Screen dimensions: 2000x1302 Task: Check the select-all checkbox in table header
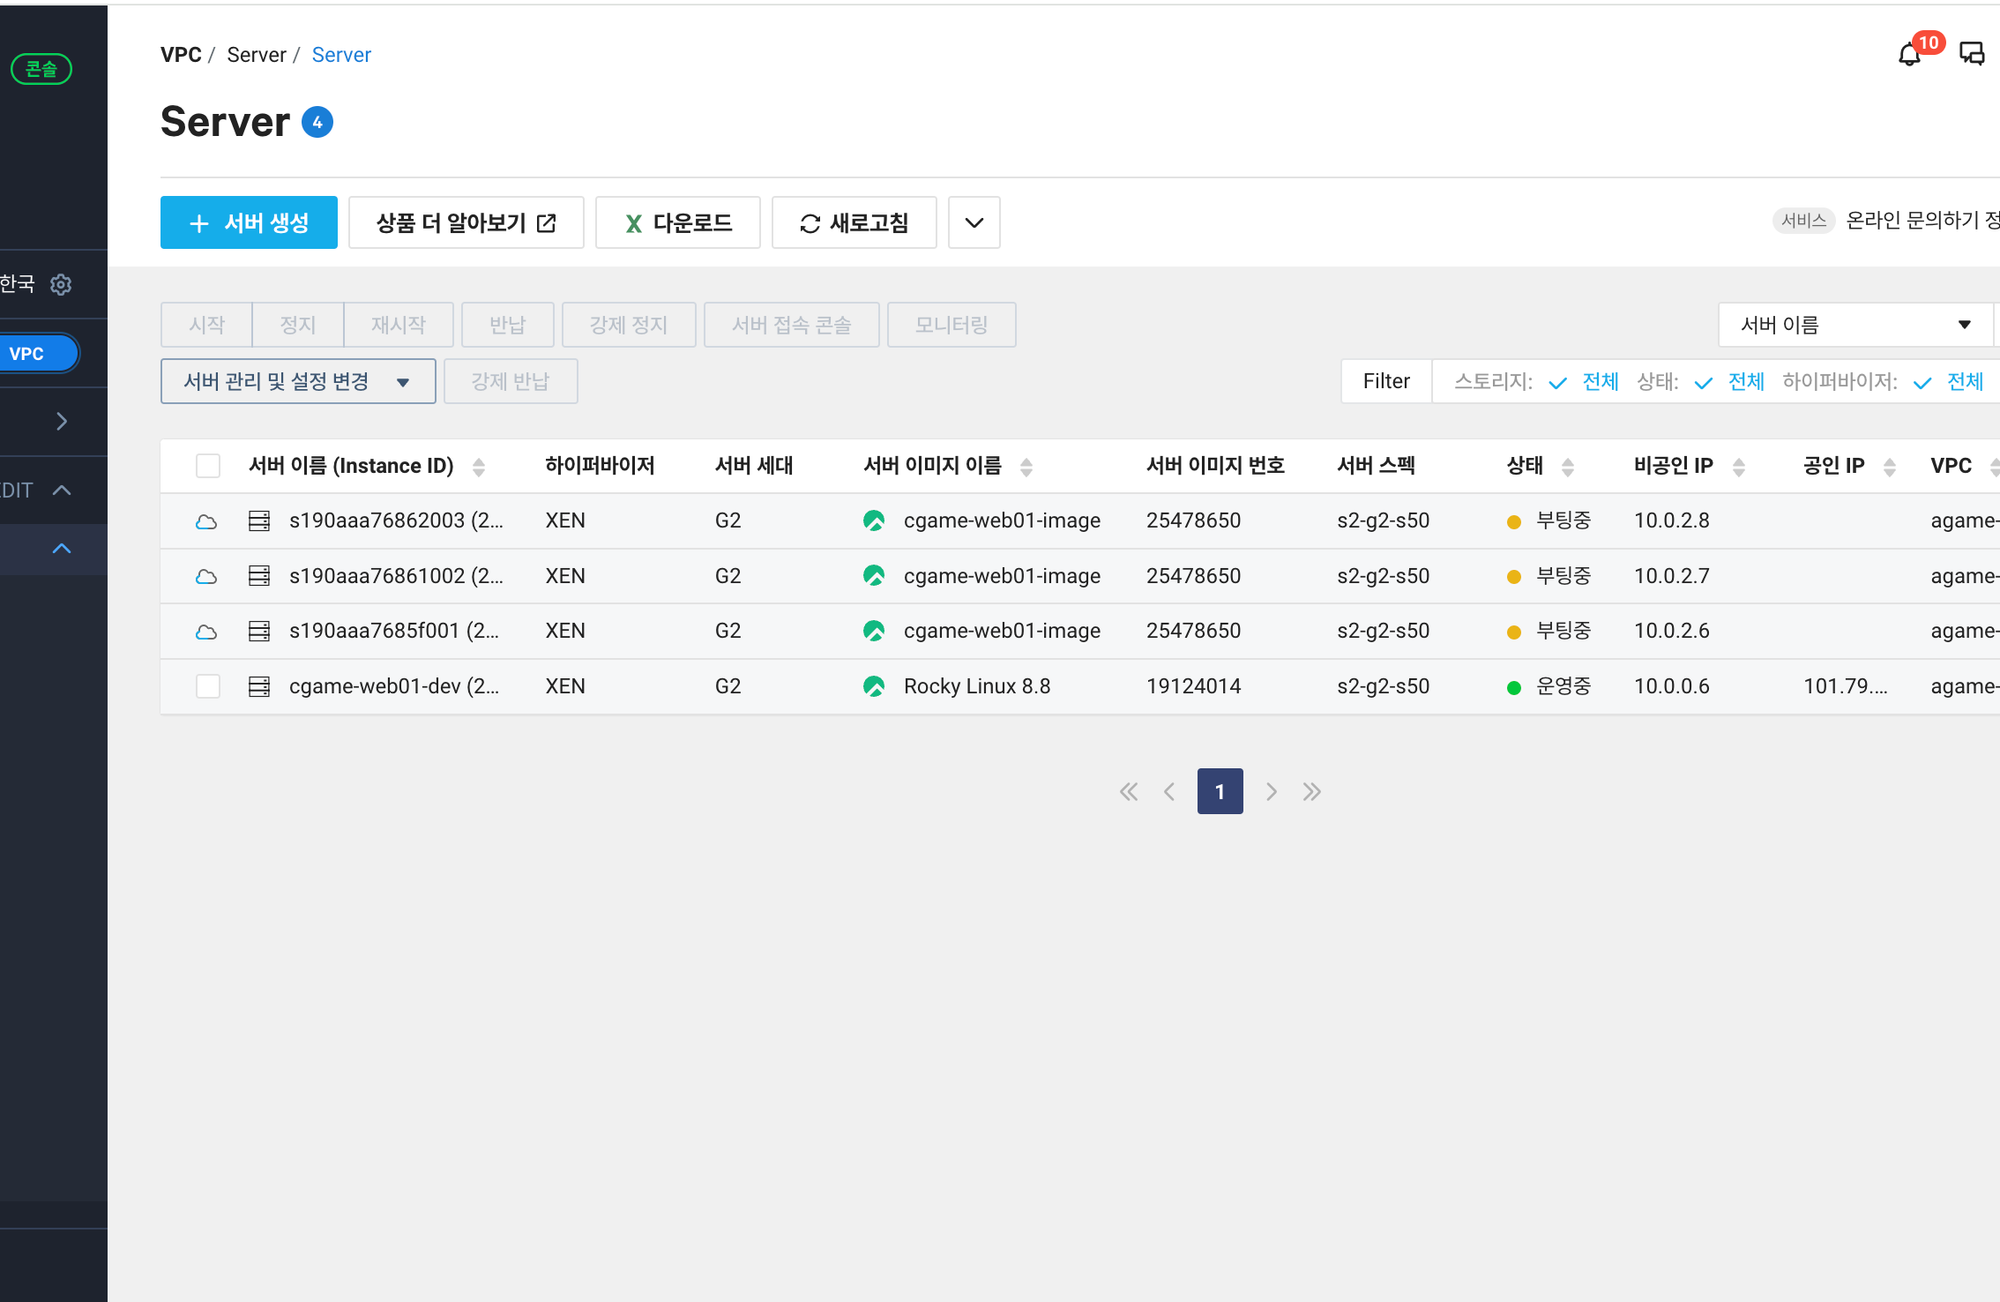click(x=208, y=466)
